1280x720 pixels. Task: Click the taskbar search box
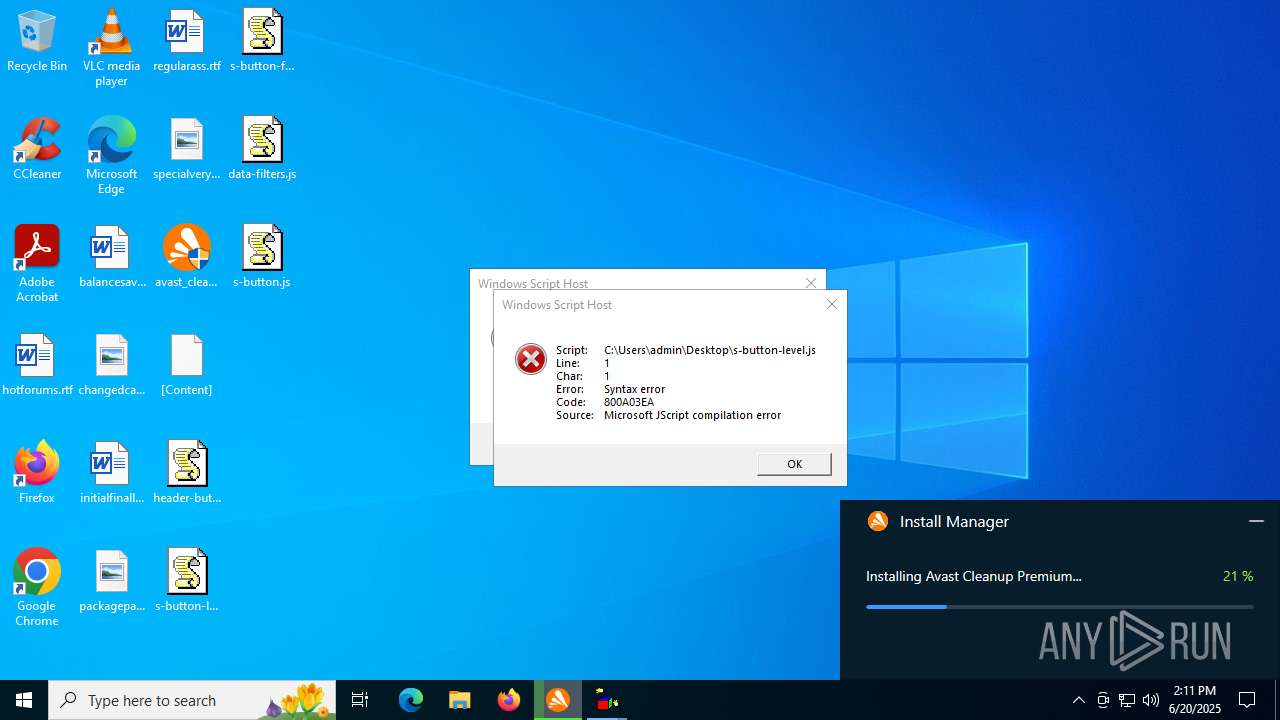tap(192, 700)
